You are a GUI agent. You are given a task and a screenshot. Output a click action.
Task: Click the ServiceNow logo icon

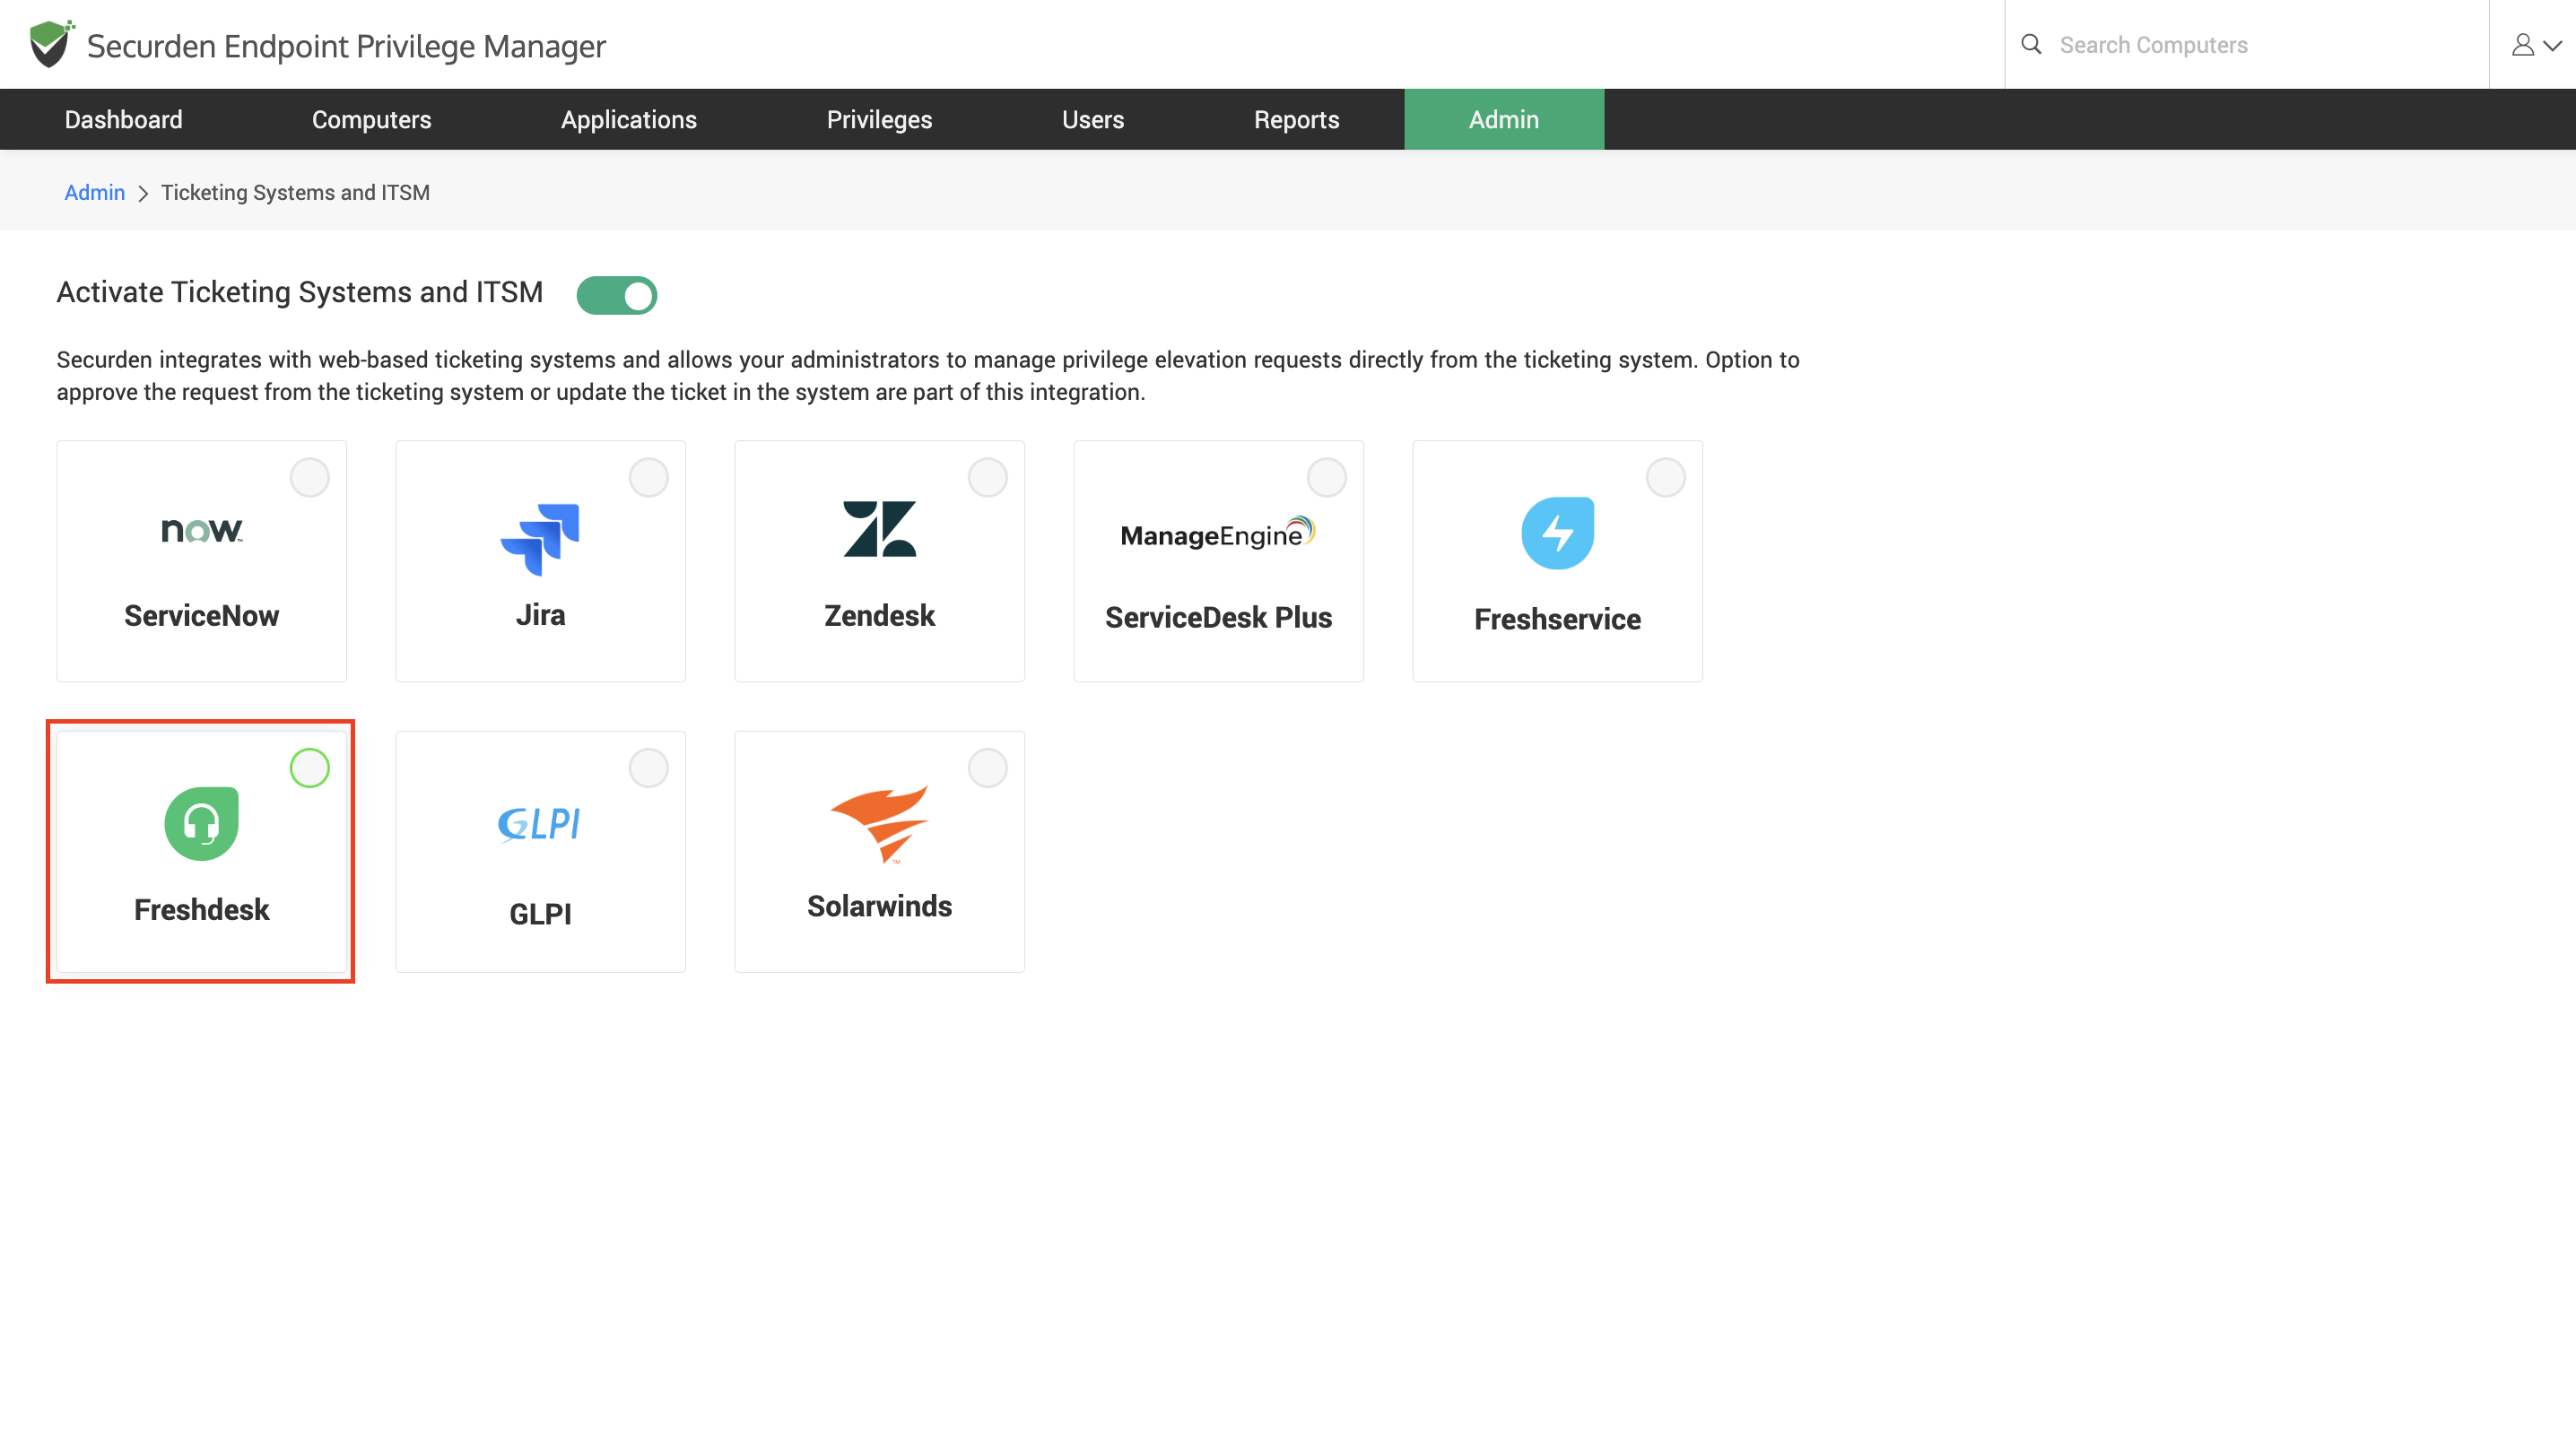click(201, 529)
